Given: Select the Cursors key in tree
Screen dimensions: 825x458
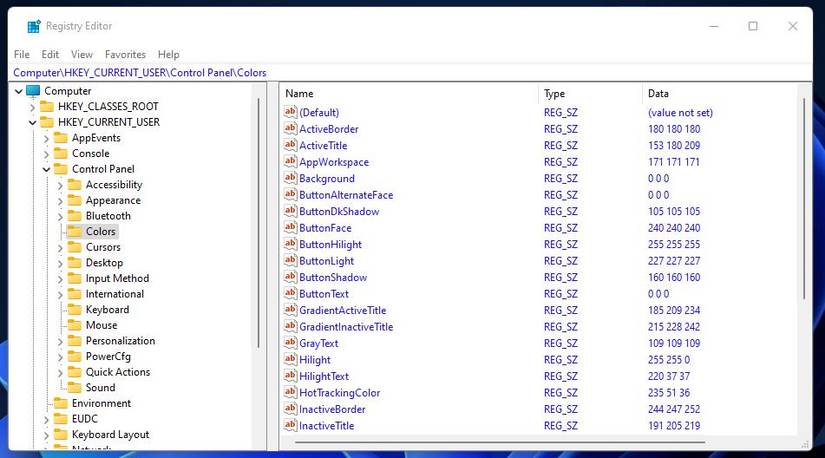Looking at the screenshot, I should click(x=103, y=247).
